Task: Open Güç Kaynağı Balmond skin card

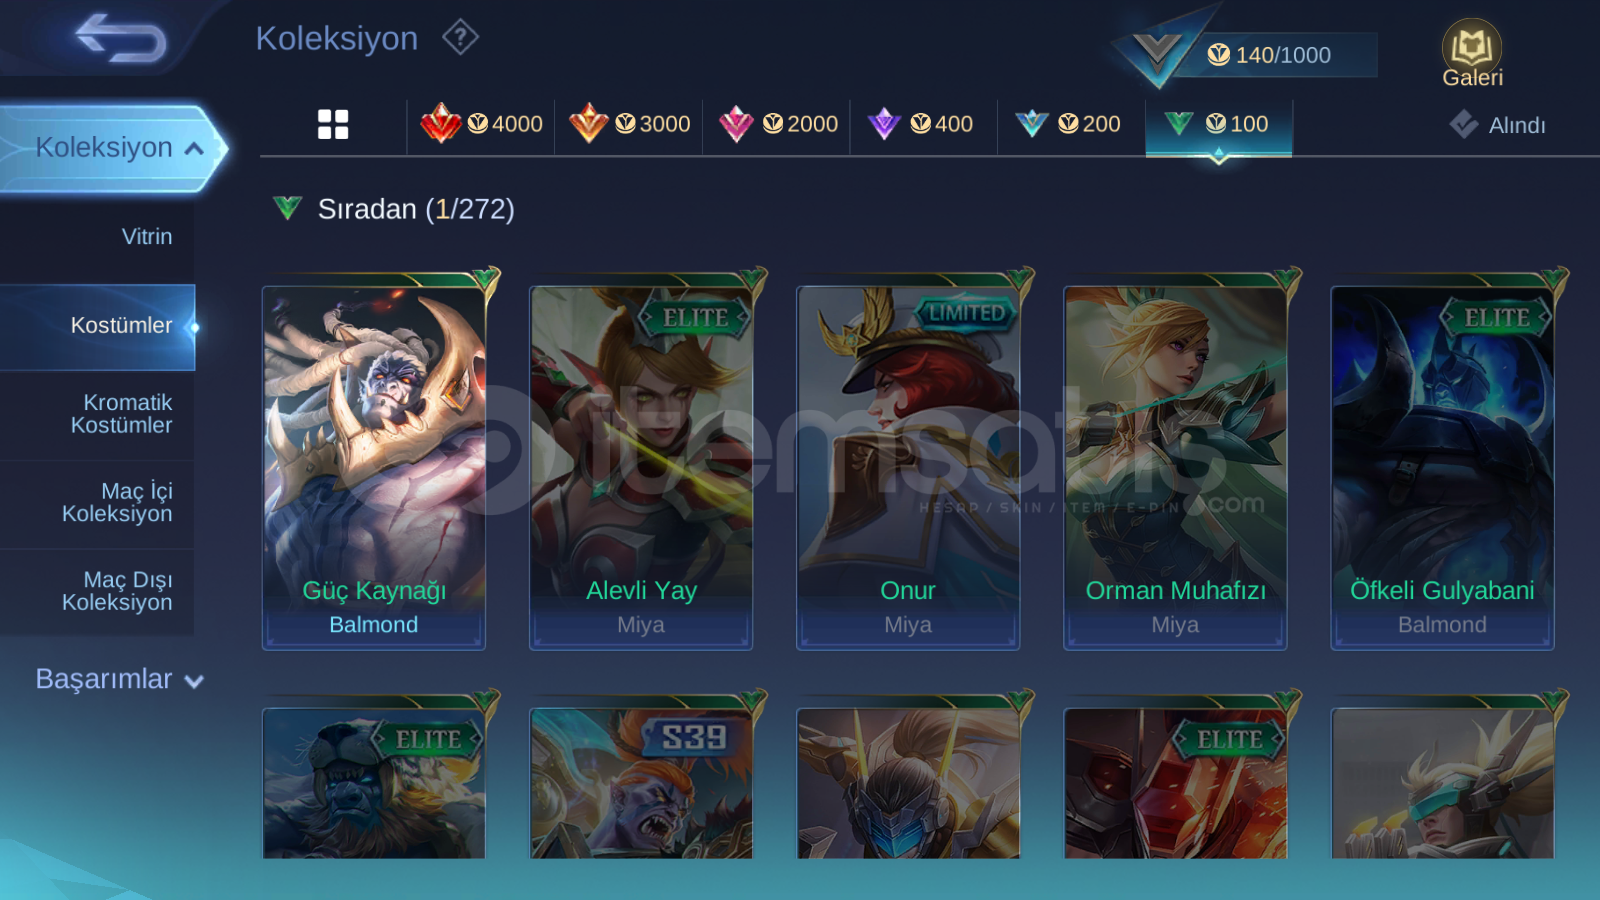Action: pos(374,468)
